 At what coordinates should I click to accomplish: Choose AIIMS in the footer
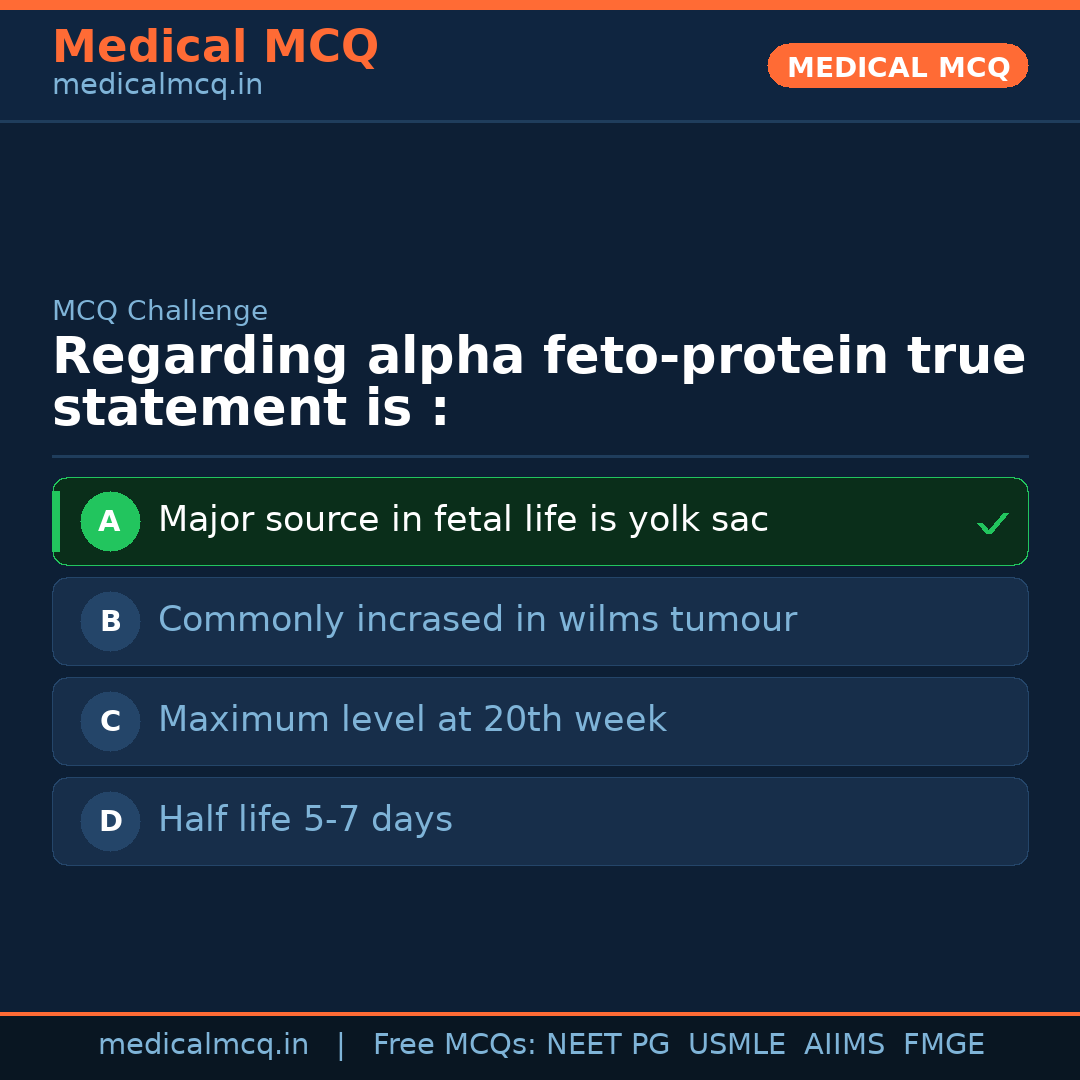pyautogui.click(x=844, y=1045)
